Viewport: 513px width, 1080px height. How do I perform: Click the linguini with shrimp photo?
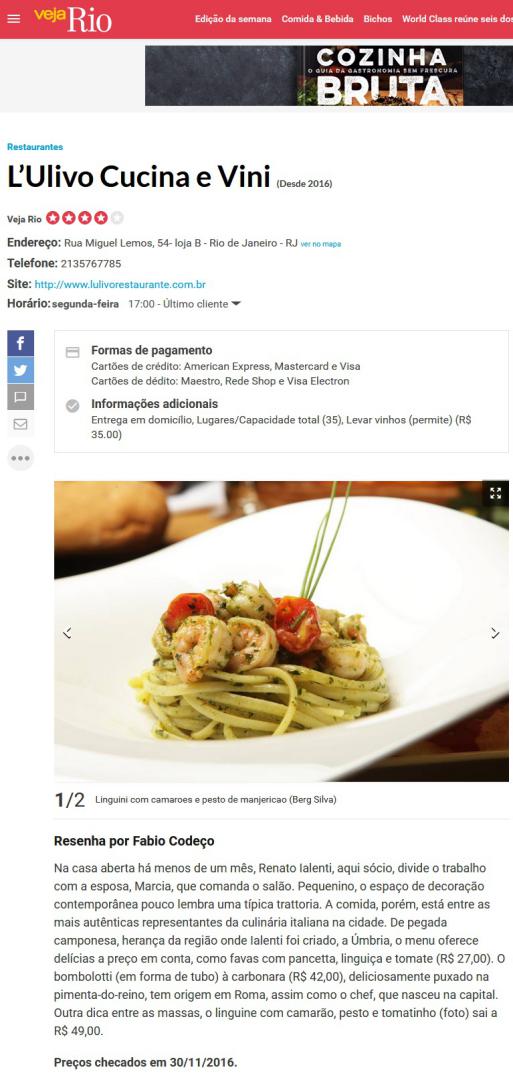[281, 631]
